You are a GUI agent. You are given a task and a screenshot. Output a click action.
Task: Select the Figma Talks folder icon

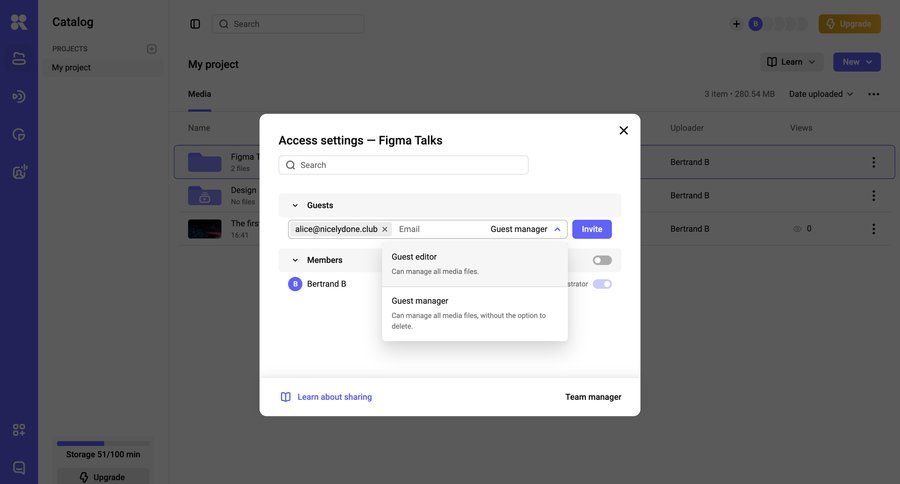204,162
